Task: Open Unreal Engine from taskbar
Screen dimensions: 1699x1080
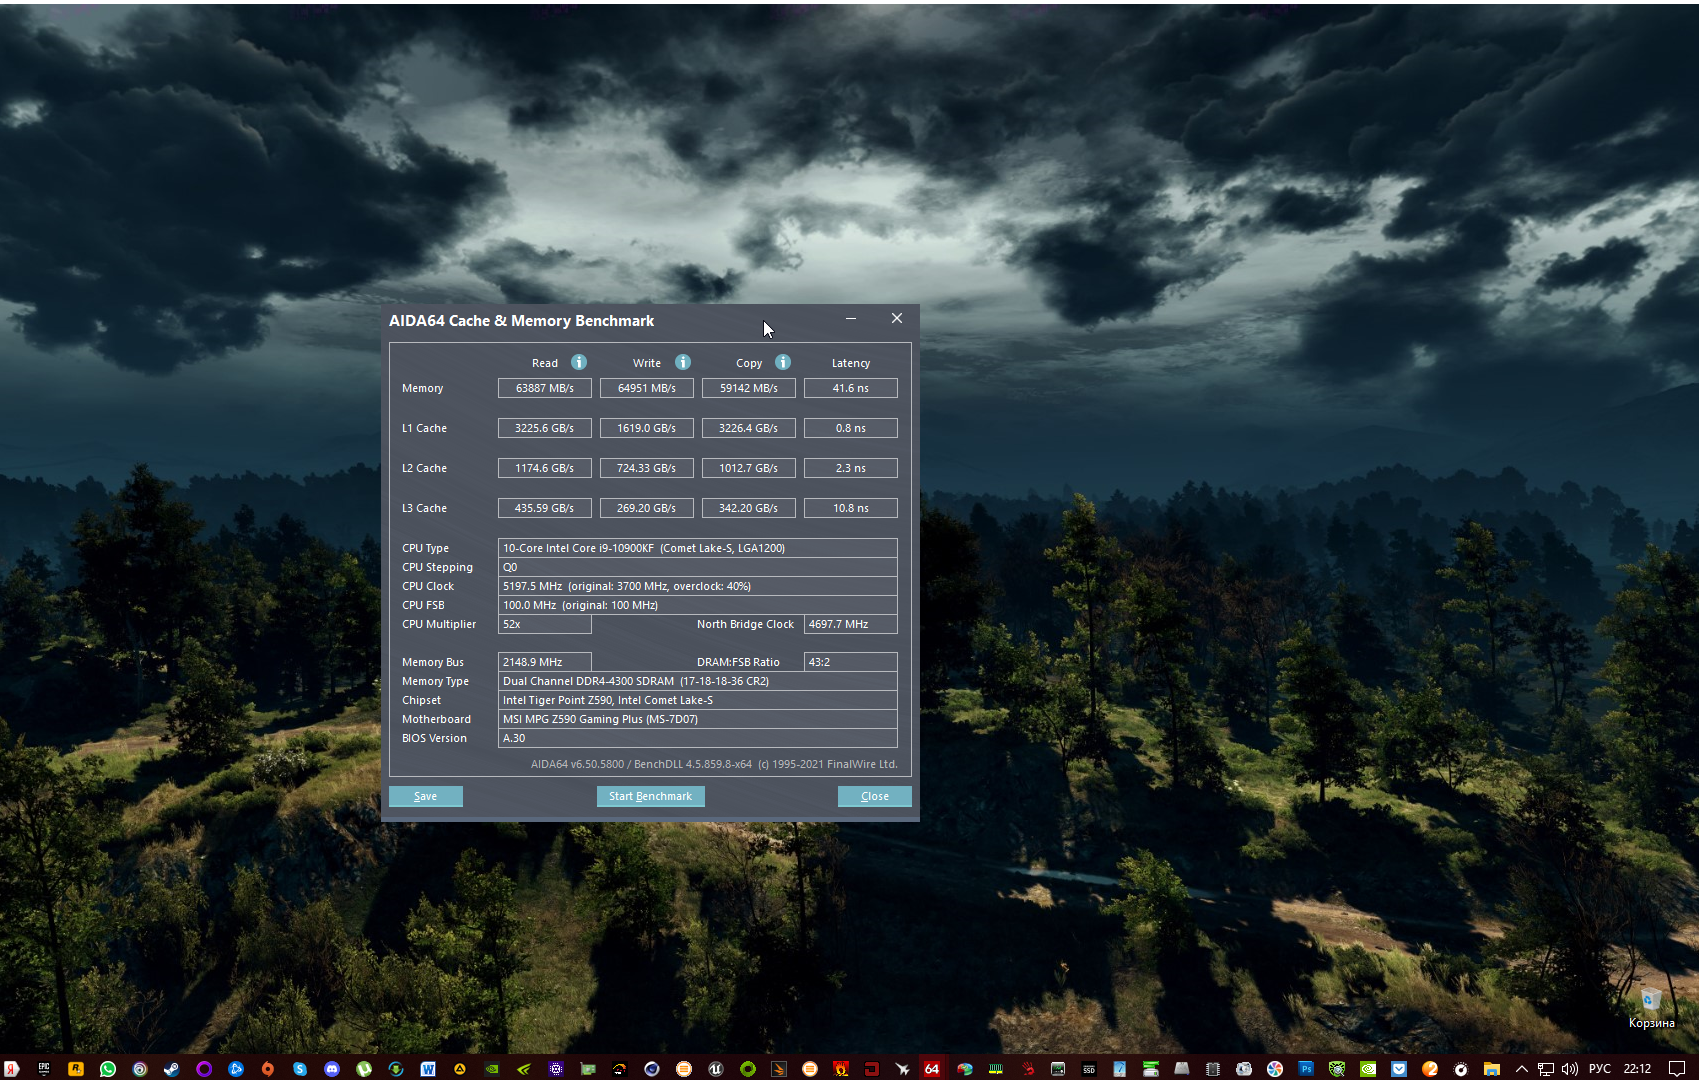Action: pos(716,1069)
